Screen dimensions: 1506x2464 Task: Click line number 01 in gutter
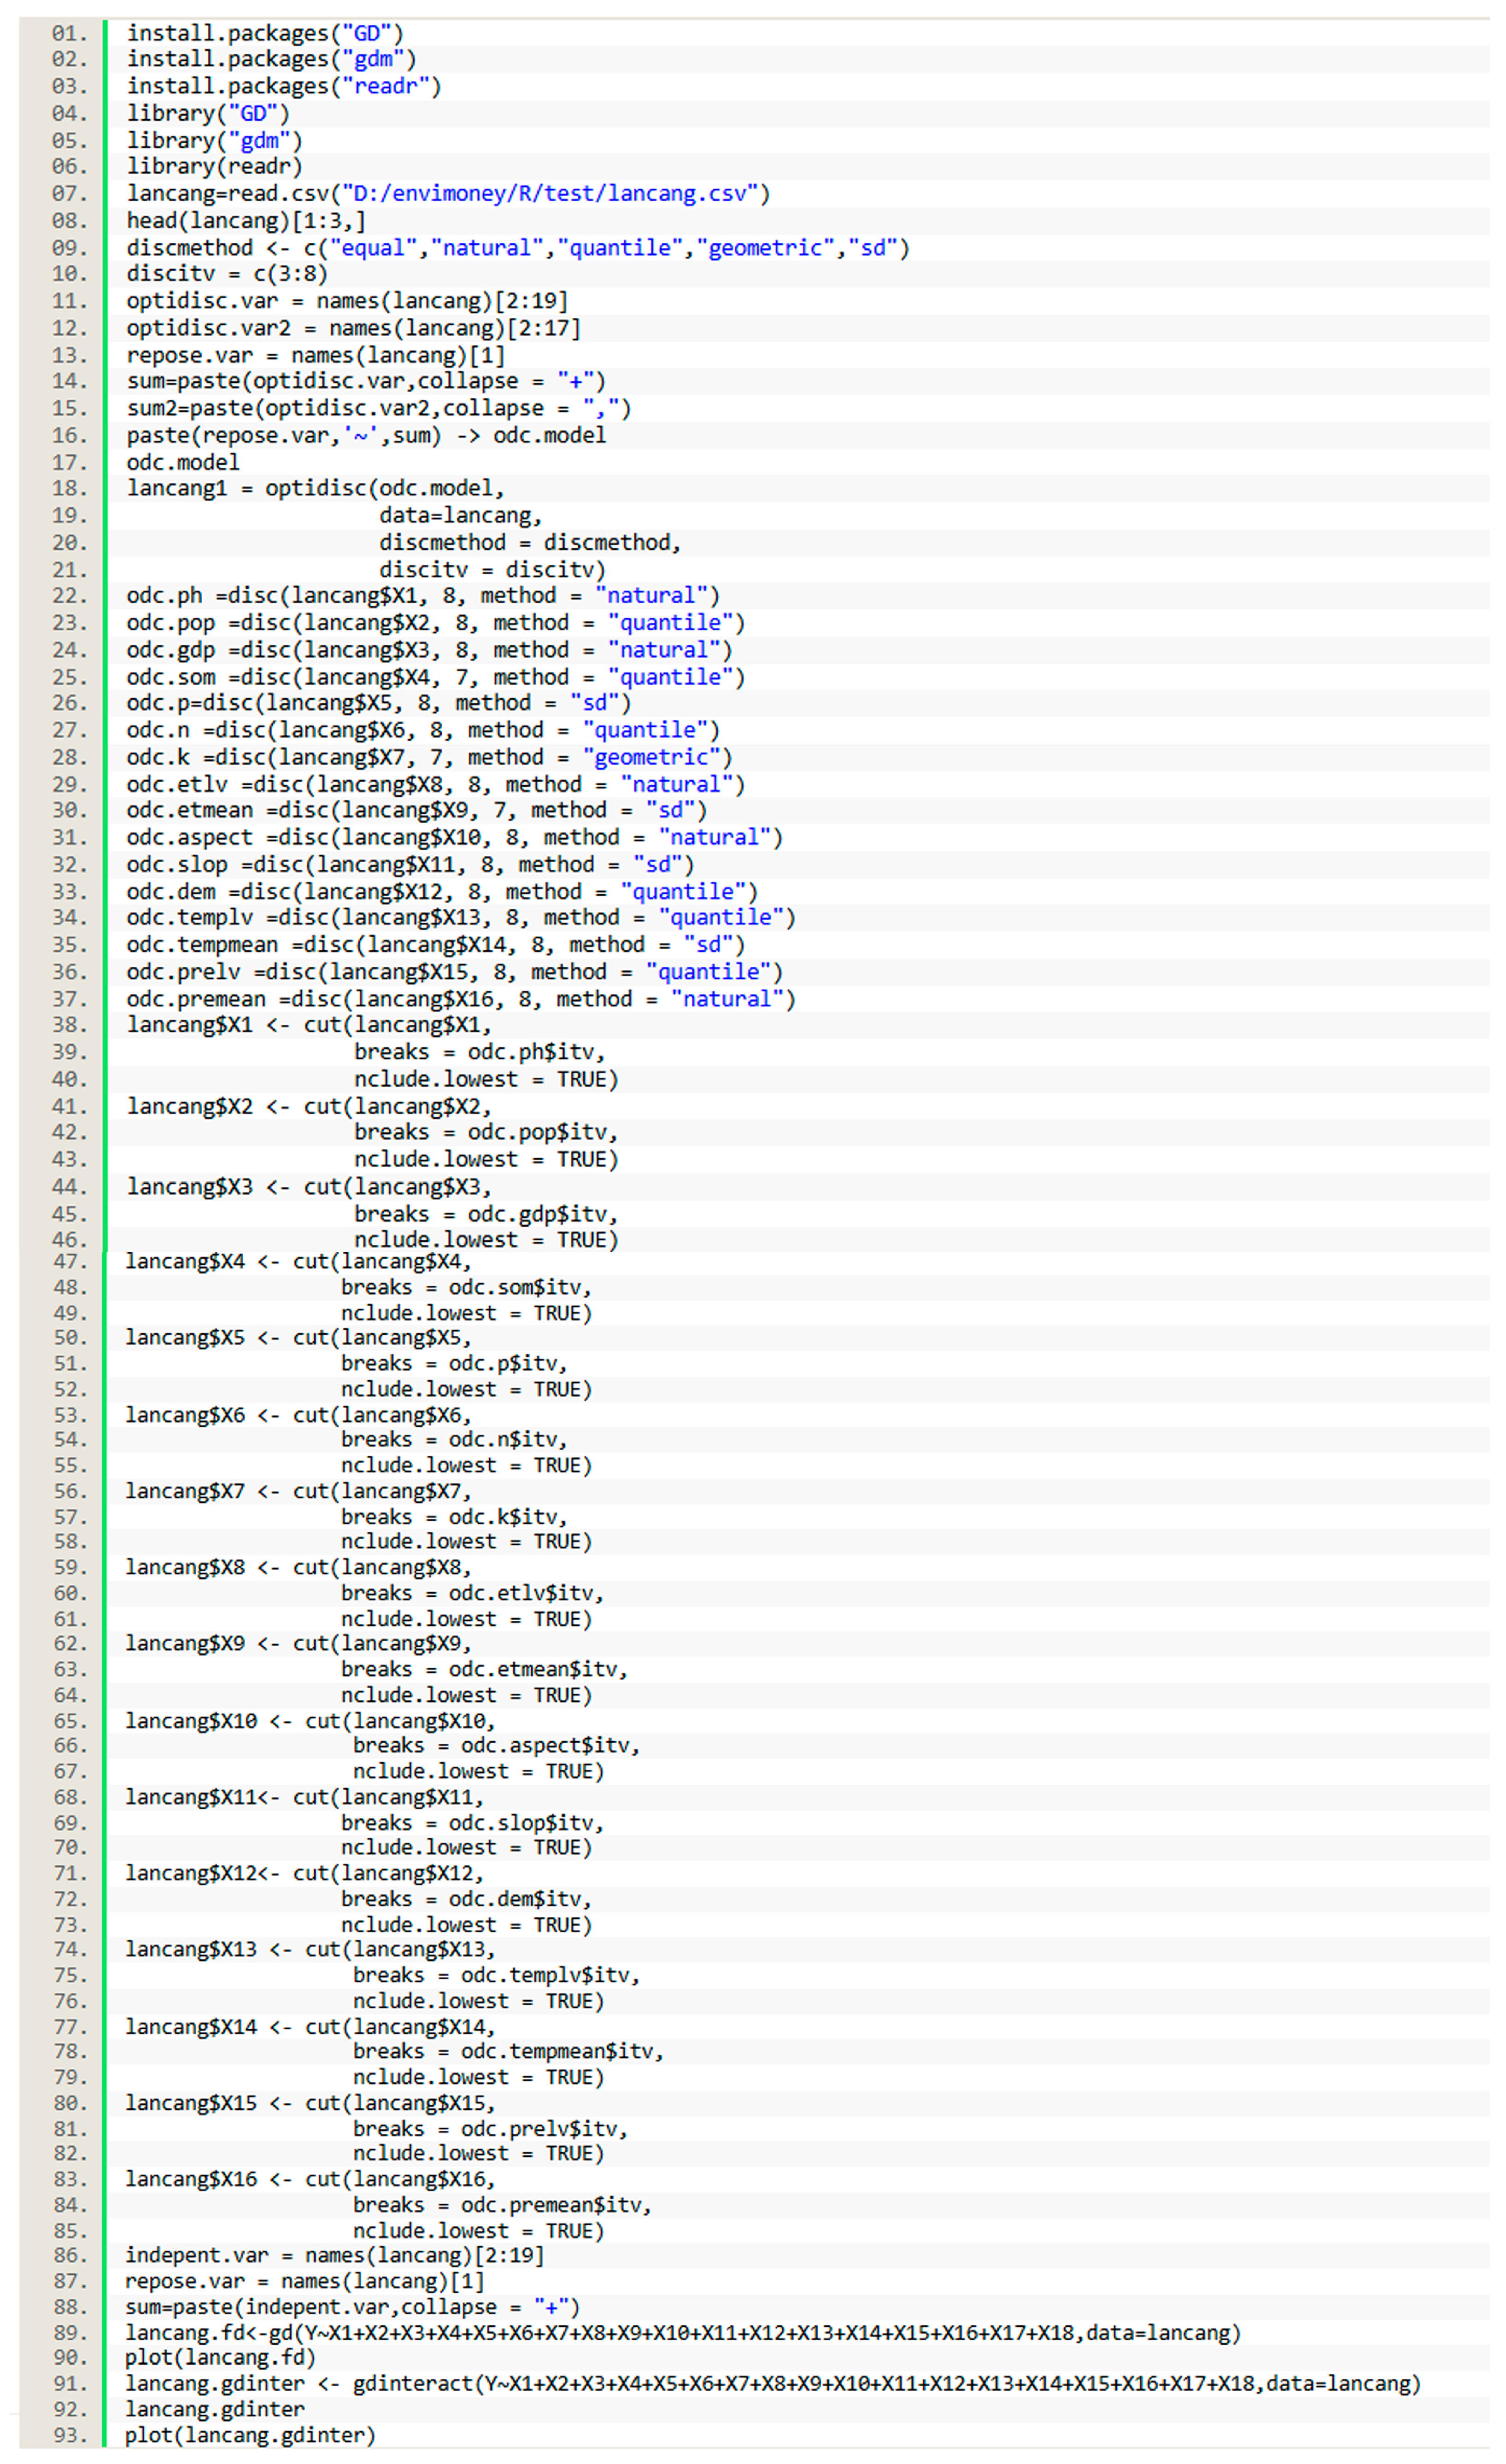tap(69, 33)
